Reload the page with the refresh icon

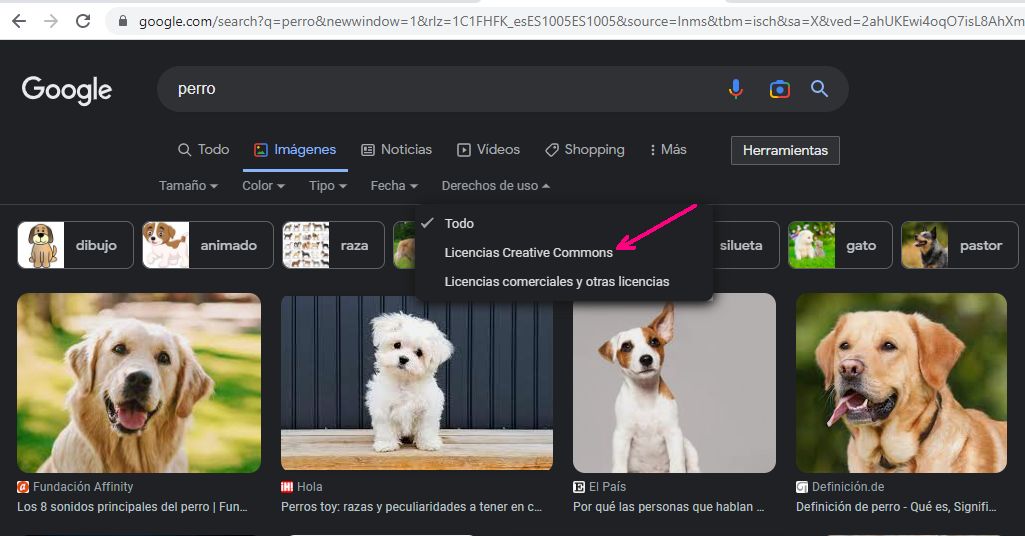tap(83, 21)
